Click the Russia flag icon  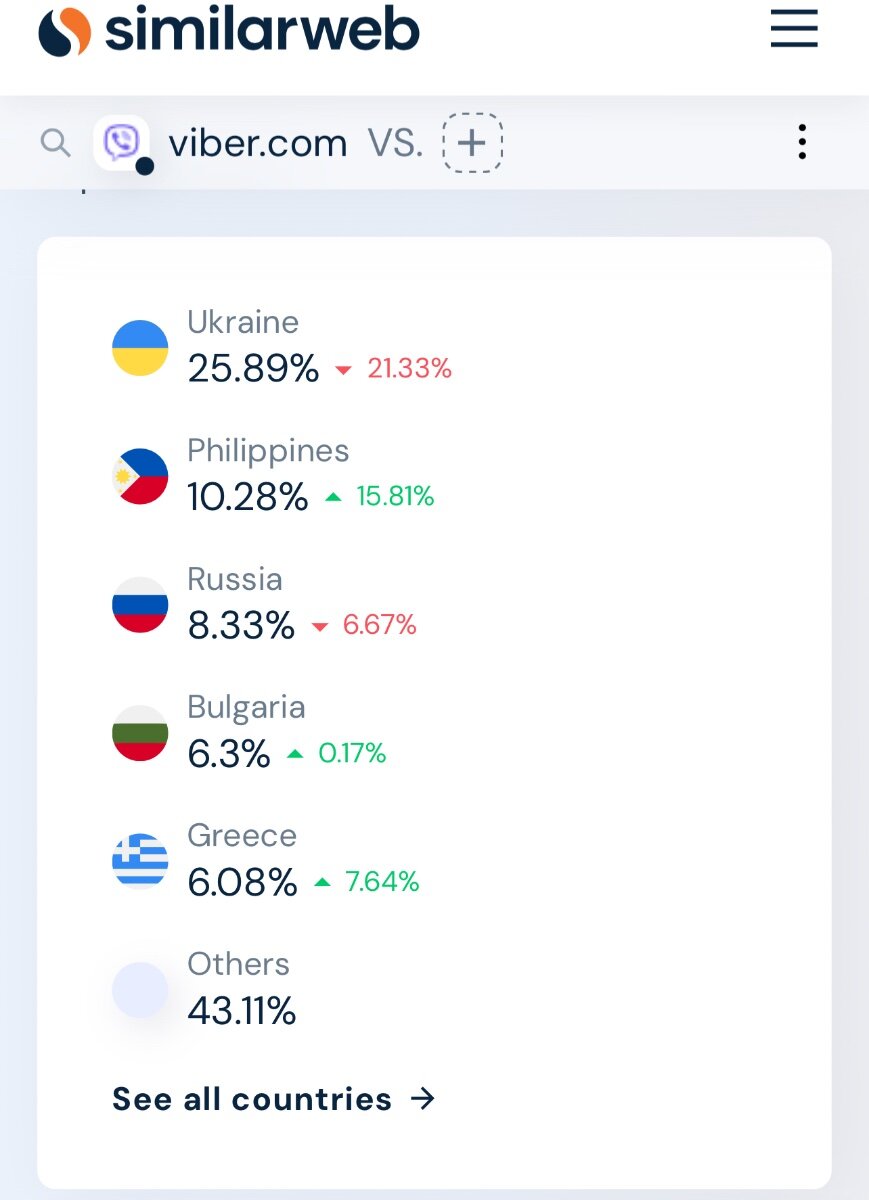pyautogui.click(x=140, y=605)
